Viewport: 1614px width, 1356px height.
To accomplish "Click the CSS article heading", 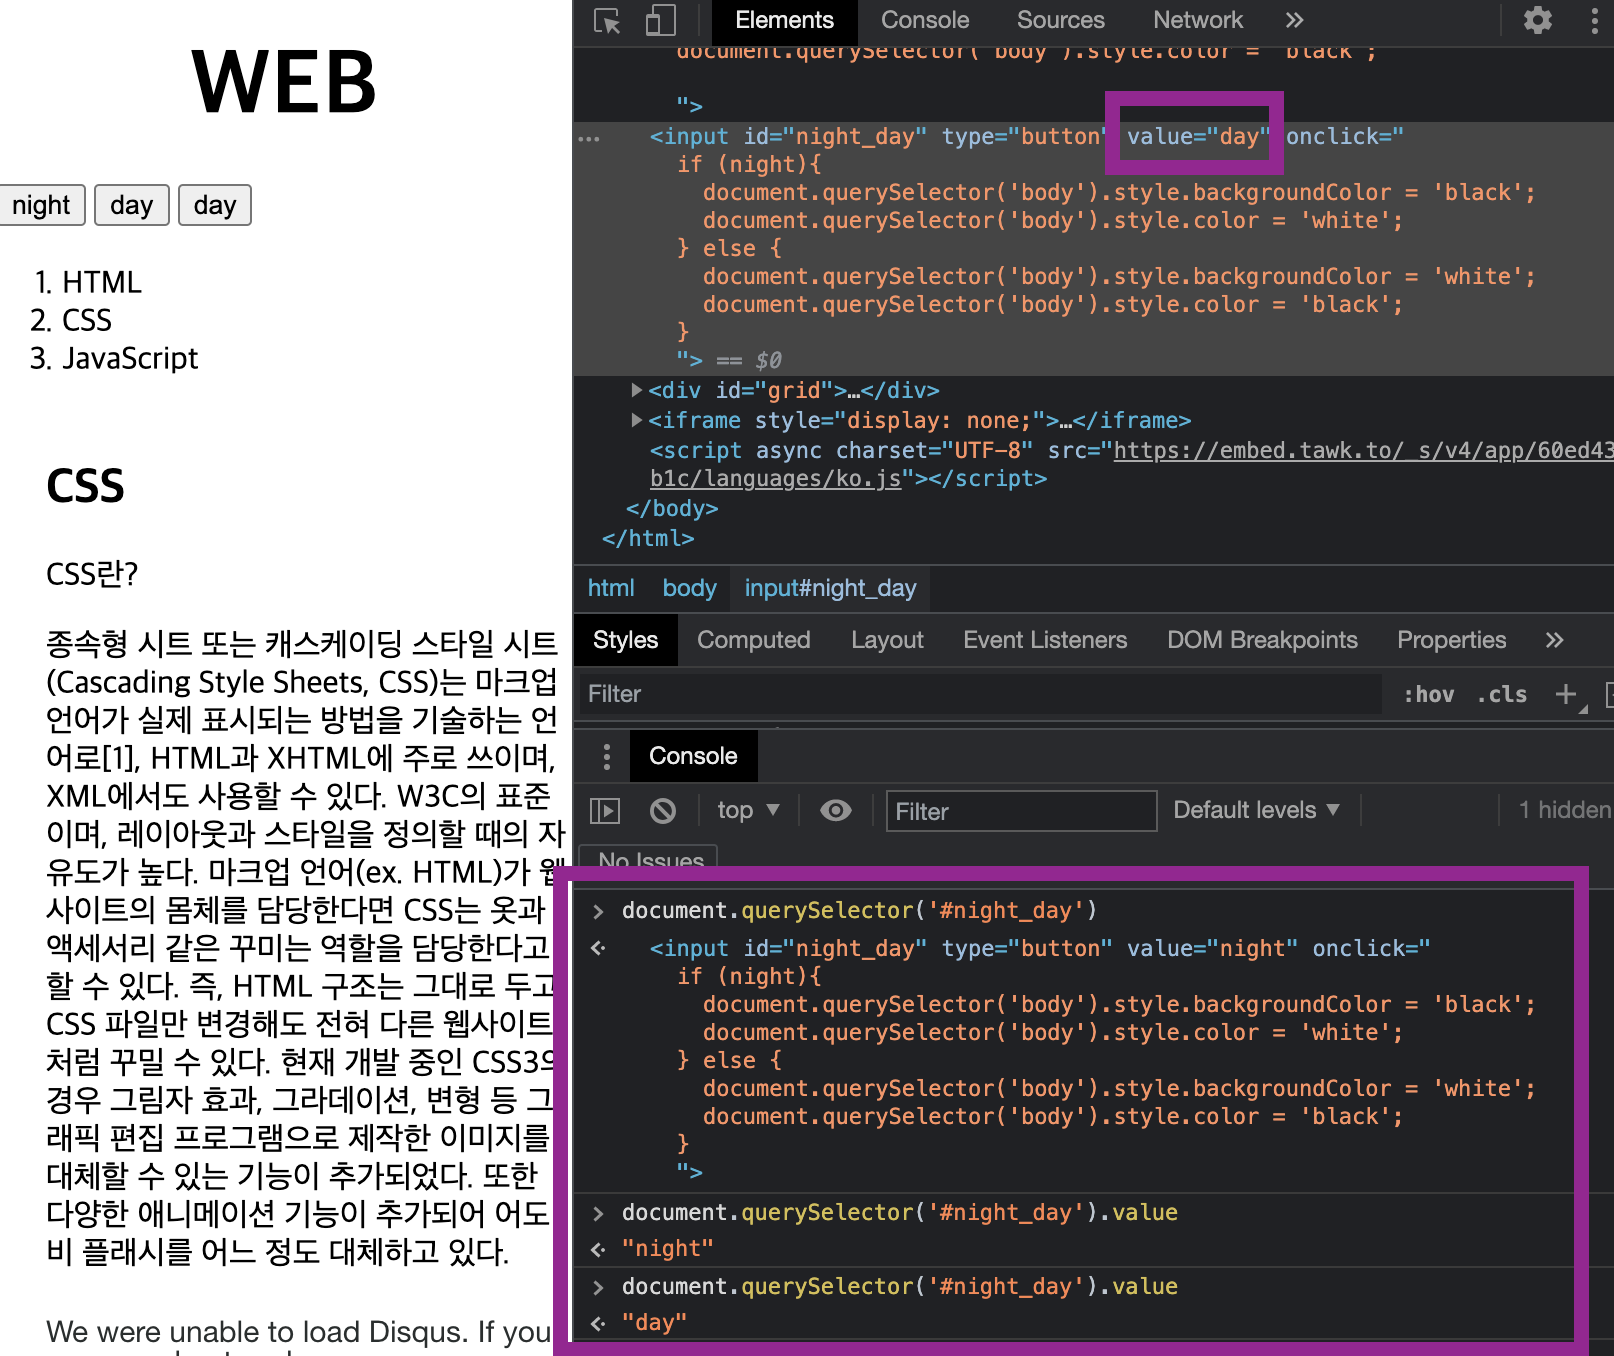I will coord(85,486).
